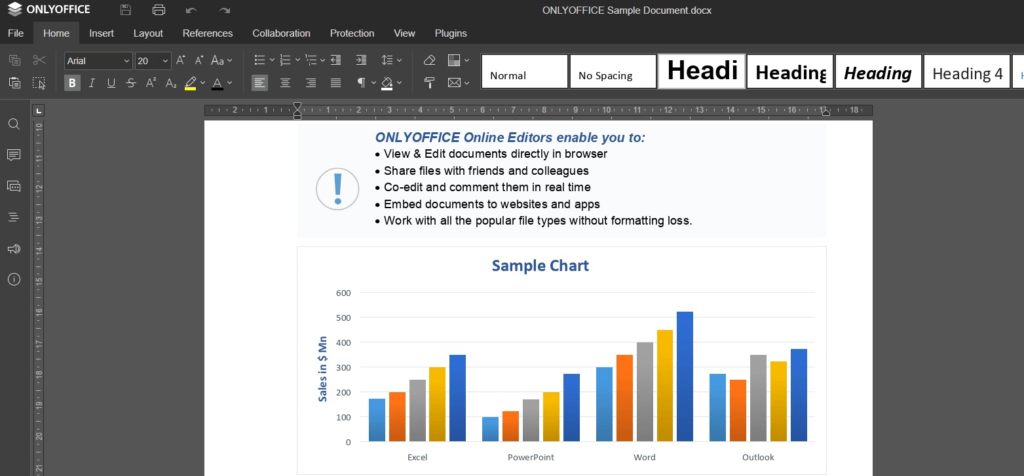Click the tab stop selector at ruler corner
This screenshot has height=476, width=1024.
(x=39, y=110)
